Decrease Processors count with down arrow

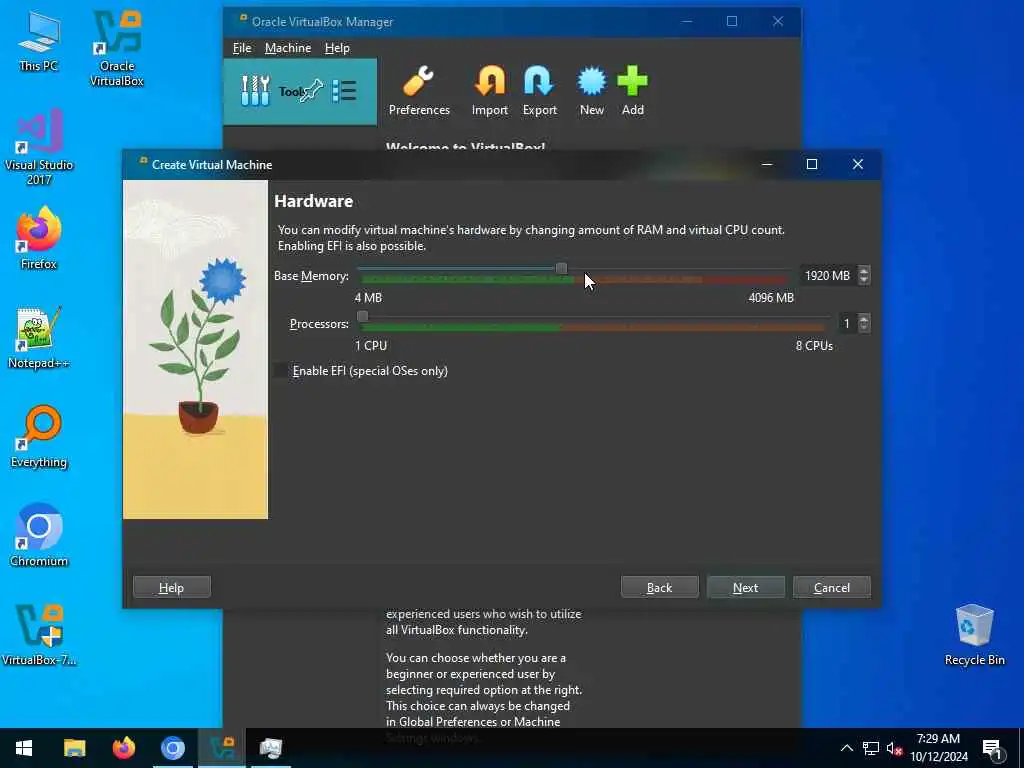point(864,328)
